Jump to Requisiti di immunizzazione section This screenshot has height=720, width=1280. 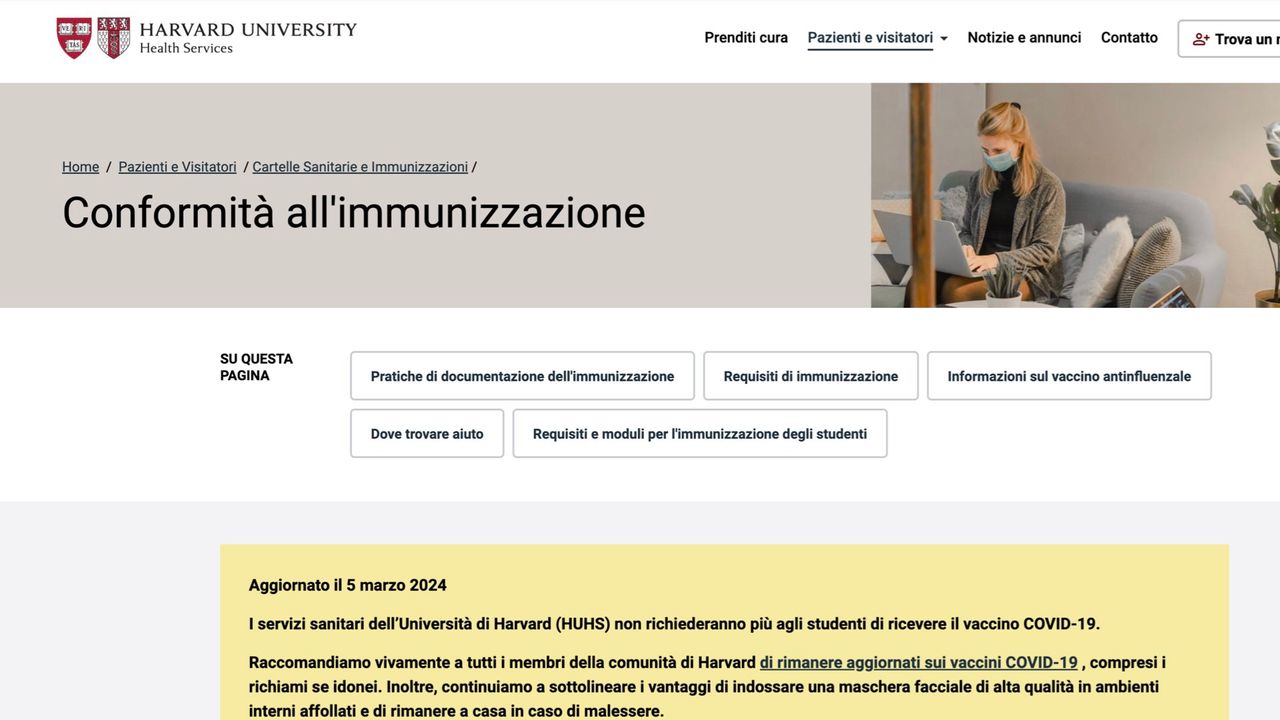pyautogui.click(x=810, y=376)
